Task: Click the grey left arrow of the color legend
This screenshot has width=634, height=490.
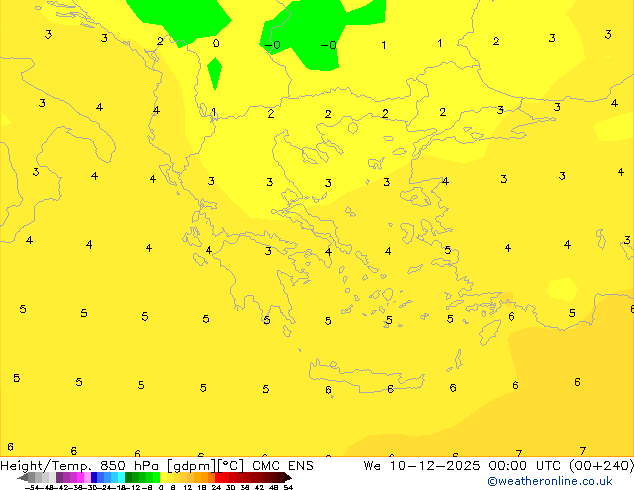Action: click(x=23, y=478)
